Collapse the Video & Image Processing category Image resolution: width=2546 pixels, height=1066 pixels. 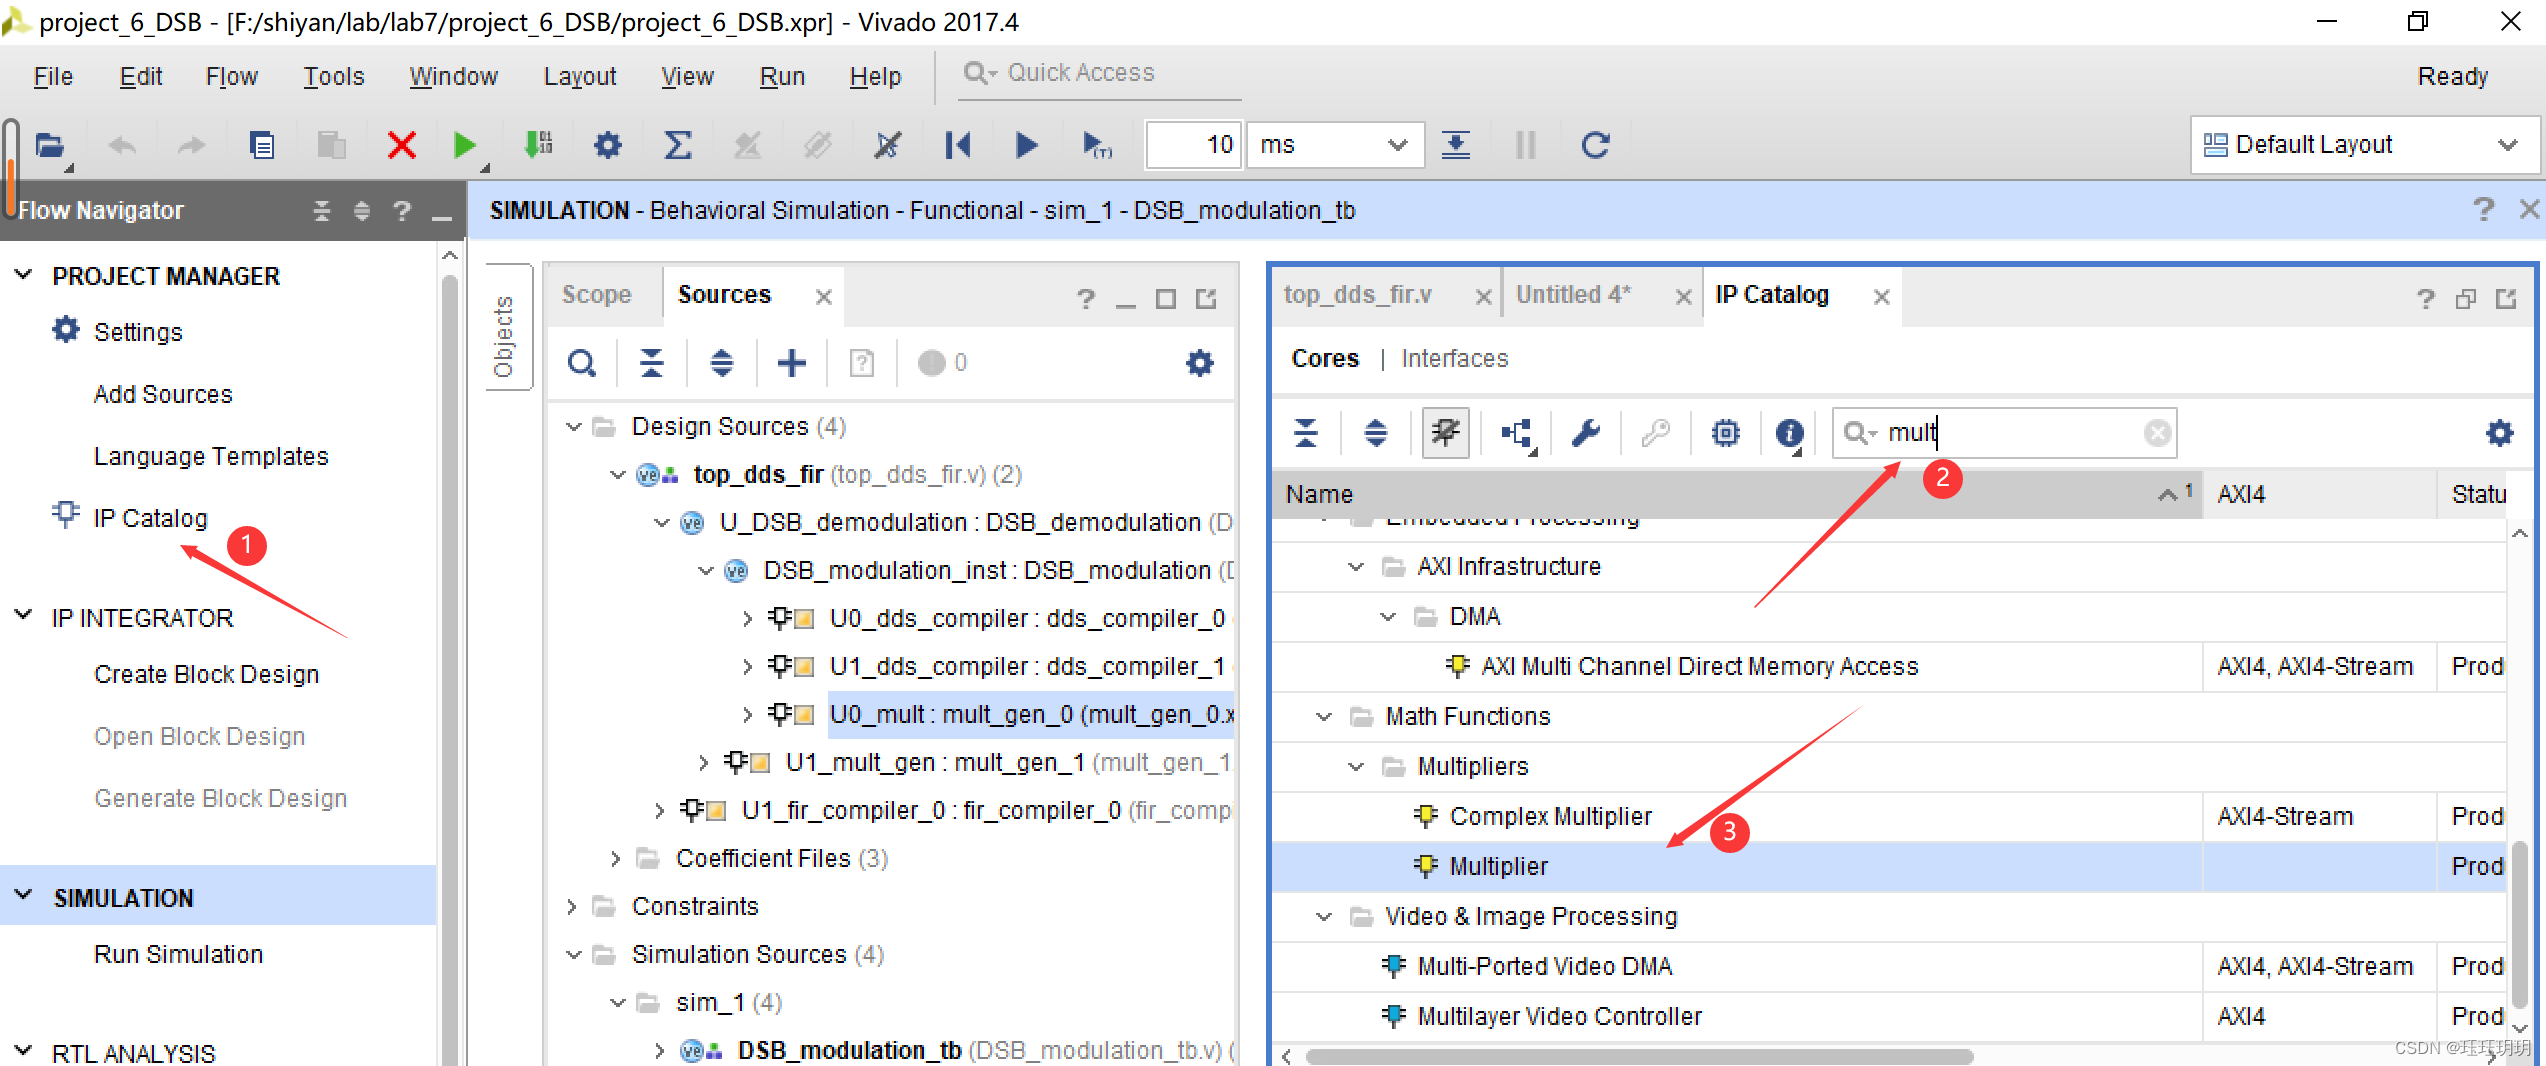(x=1324, y=917)
